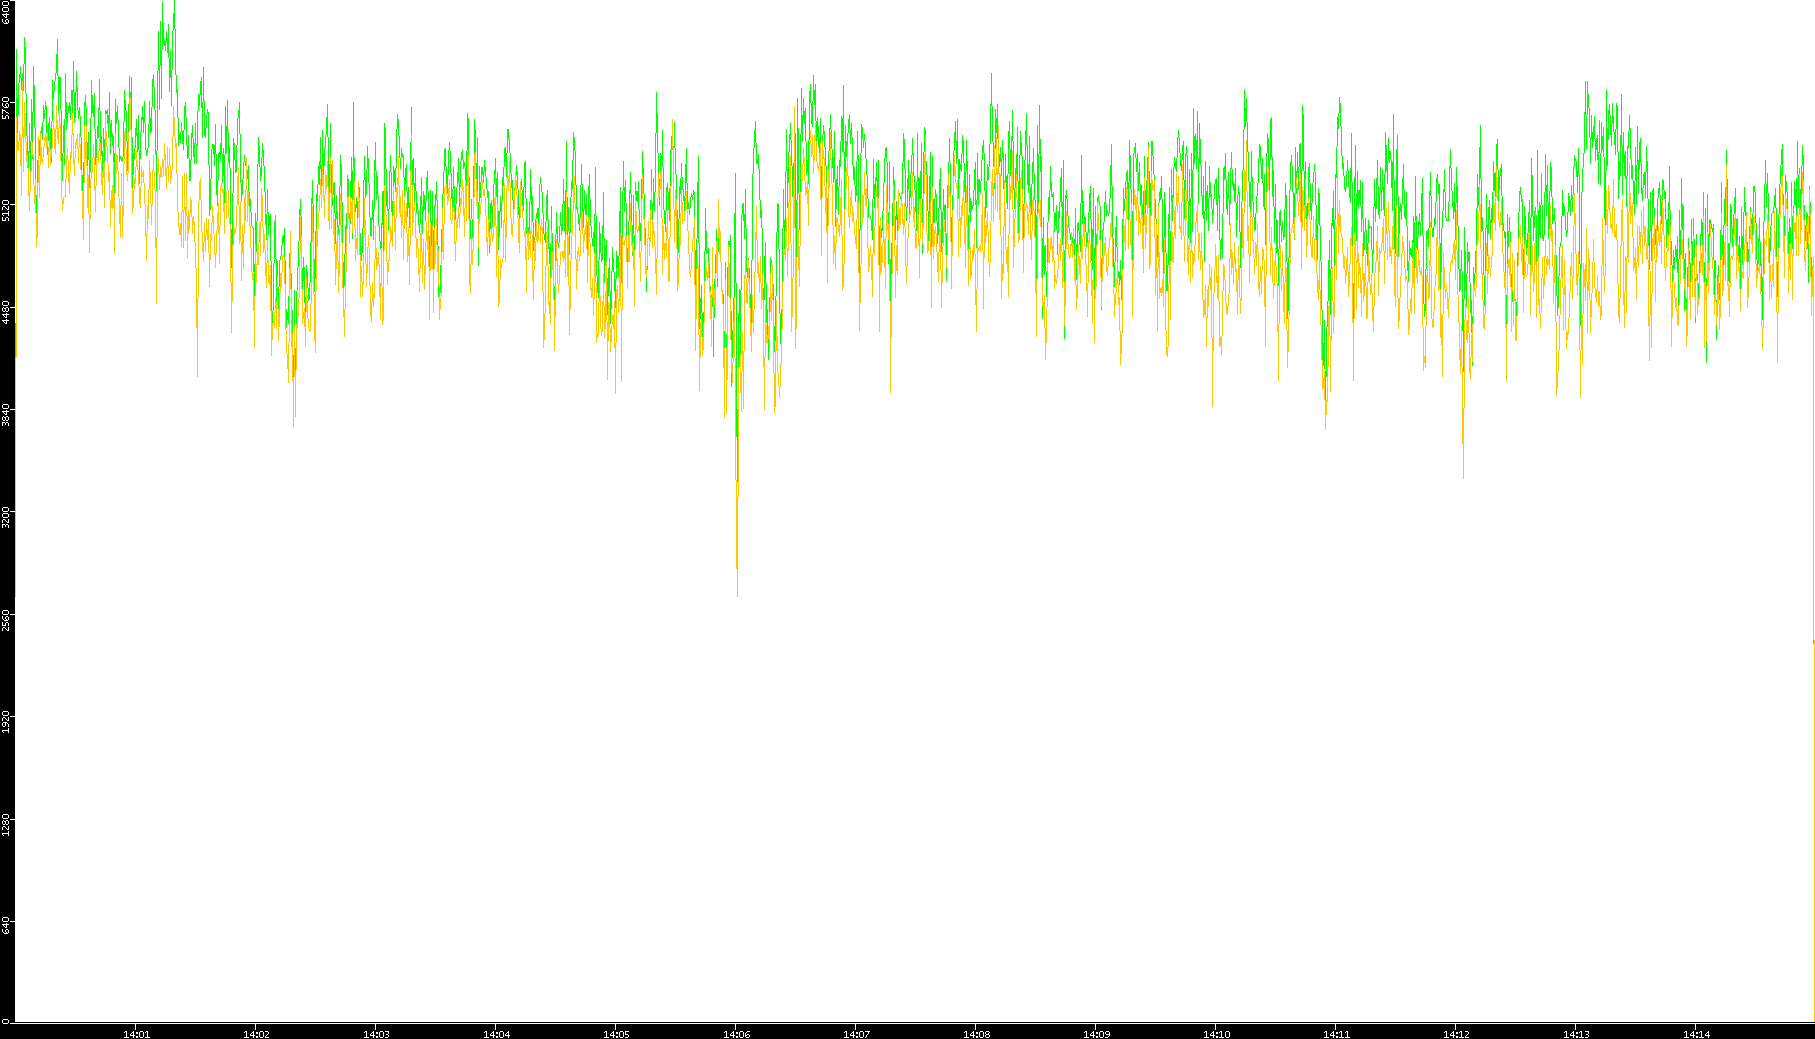Click the 1920 value axis label
Viewport: 1815px width, 1039px height.
click(x=6, y=722)
